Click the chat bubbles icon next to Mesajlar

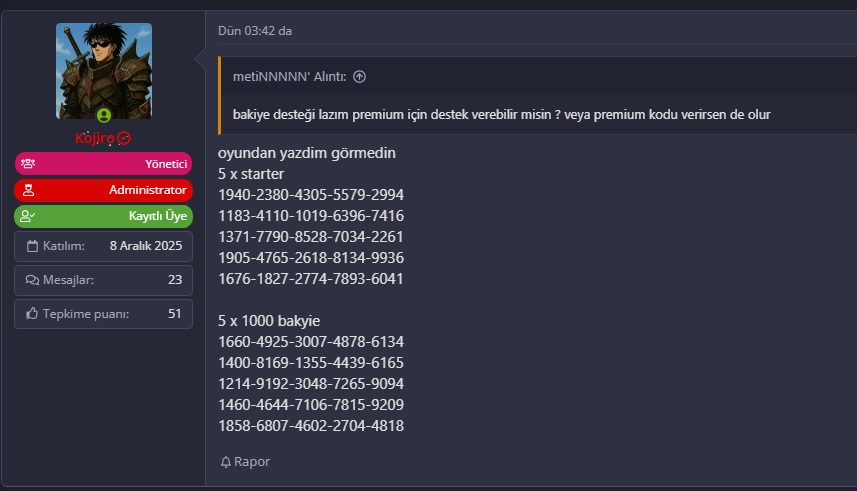[x=32, y=280]
